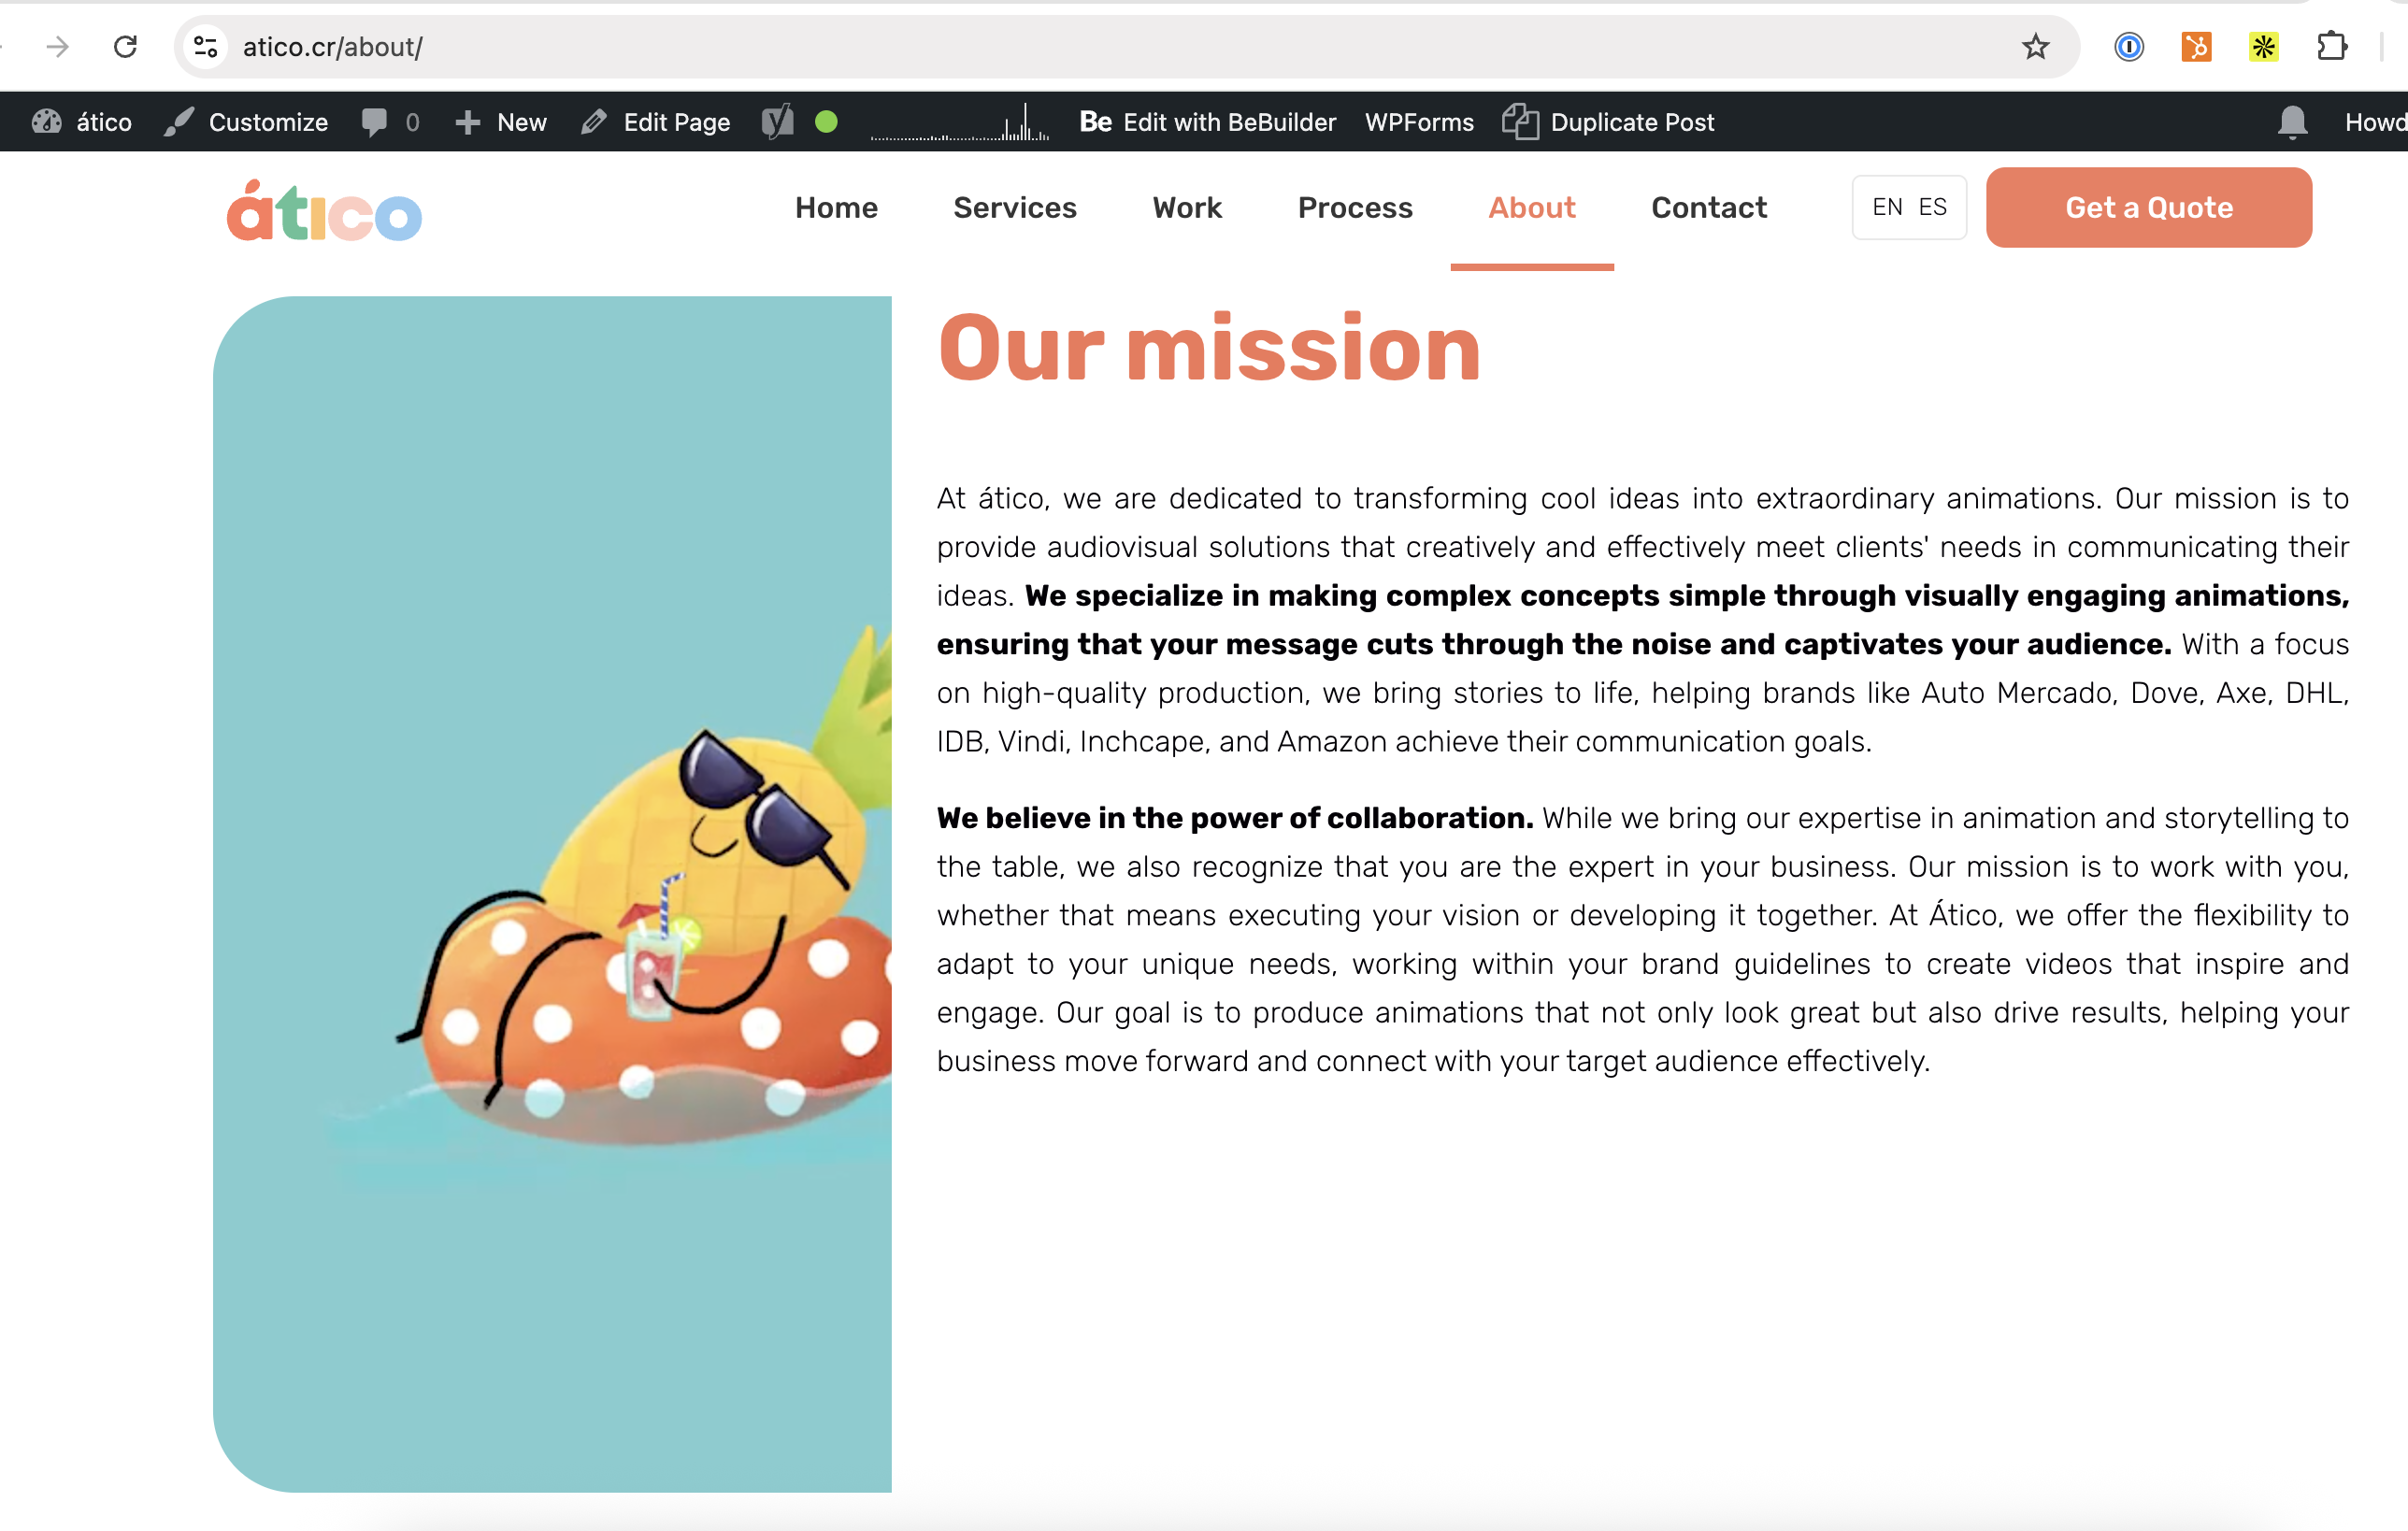Switch site language to ES

tap(1932, 207)
